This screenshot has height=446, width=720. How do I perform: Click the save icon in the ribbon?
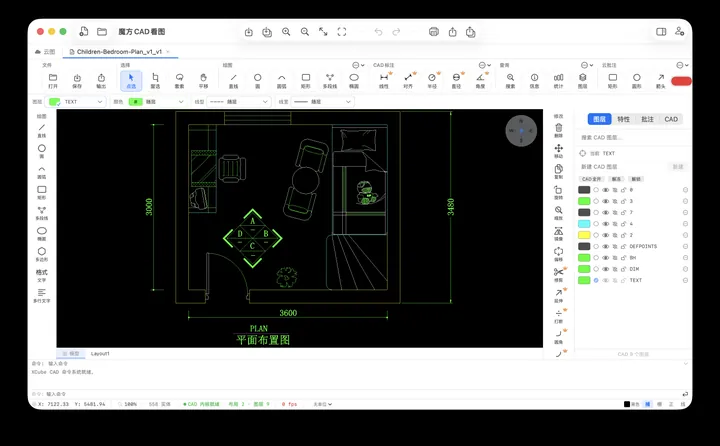click(x=77, y=81)
